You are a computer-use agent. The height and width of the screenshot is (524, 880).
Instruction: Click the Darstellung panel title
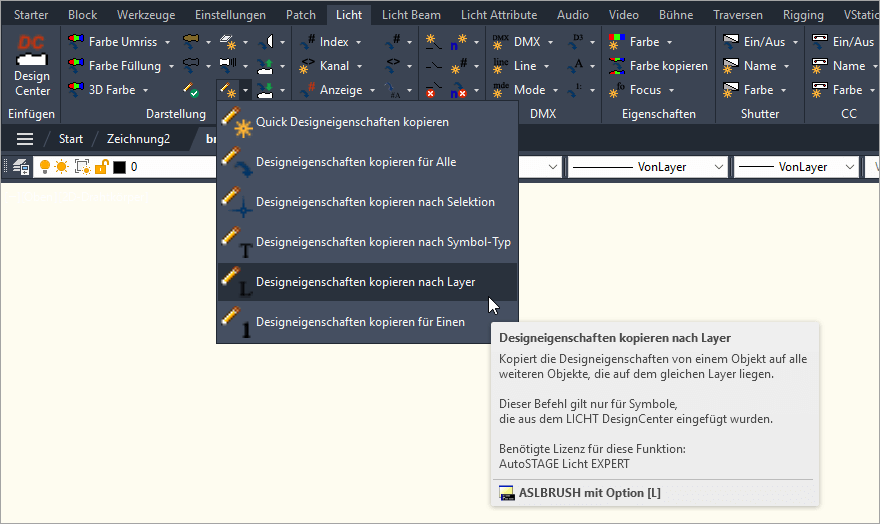point(176,114)
